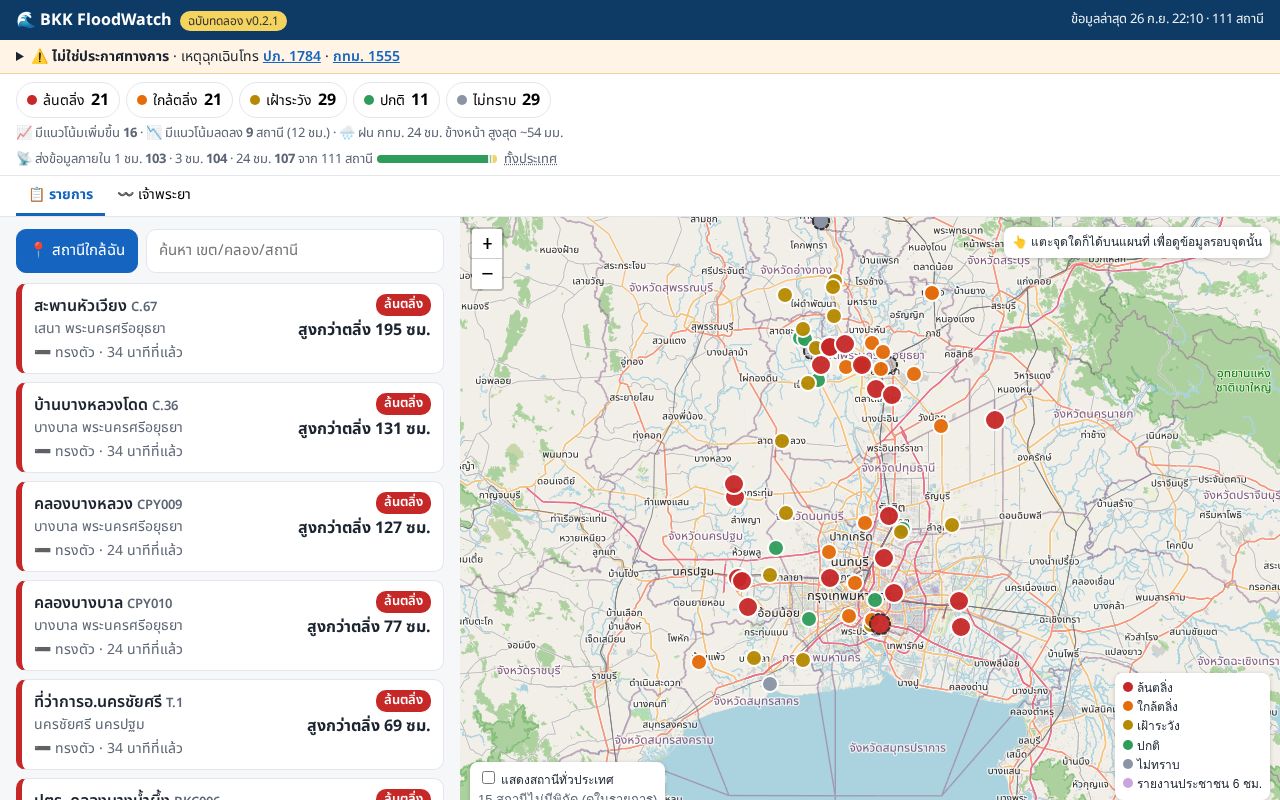Open the กทม. 1555 hotline link
Screen dimensions: 1280x800
[x=366, y=56]
